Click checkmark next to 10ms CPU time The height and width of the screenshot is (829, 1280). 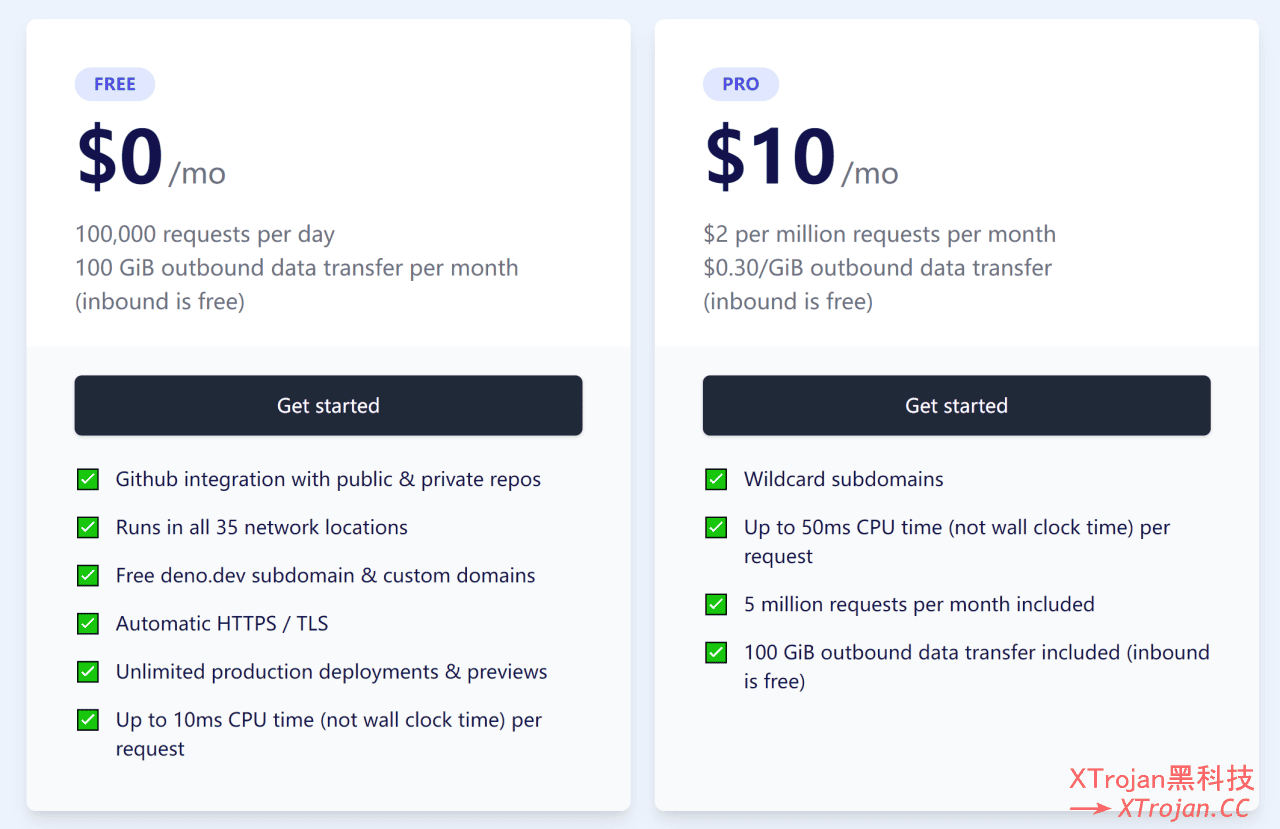(88, 719)
